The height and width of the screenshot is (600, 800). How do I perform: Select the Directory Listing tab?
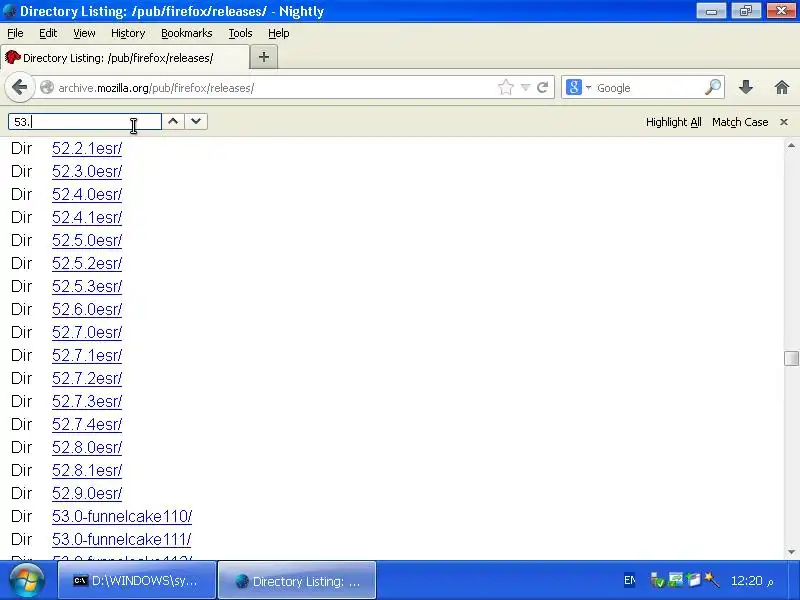pyautogui.click(x=125, y=58)
